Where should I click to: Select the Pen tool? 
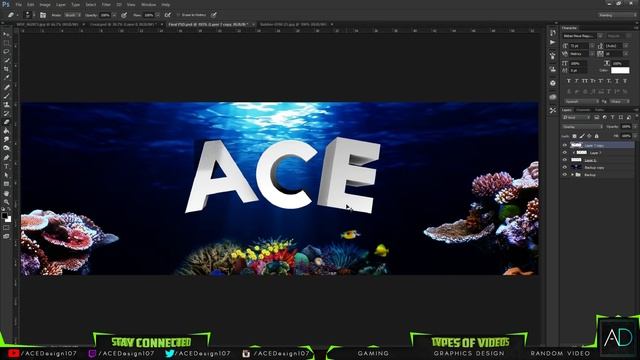(x=6, y=158)
